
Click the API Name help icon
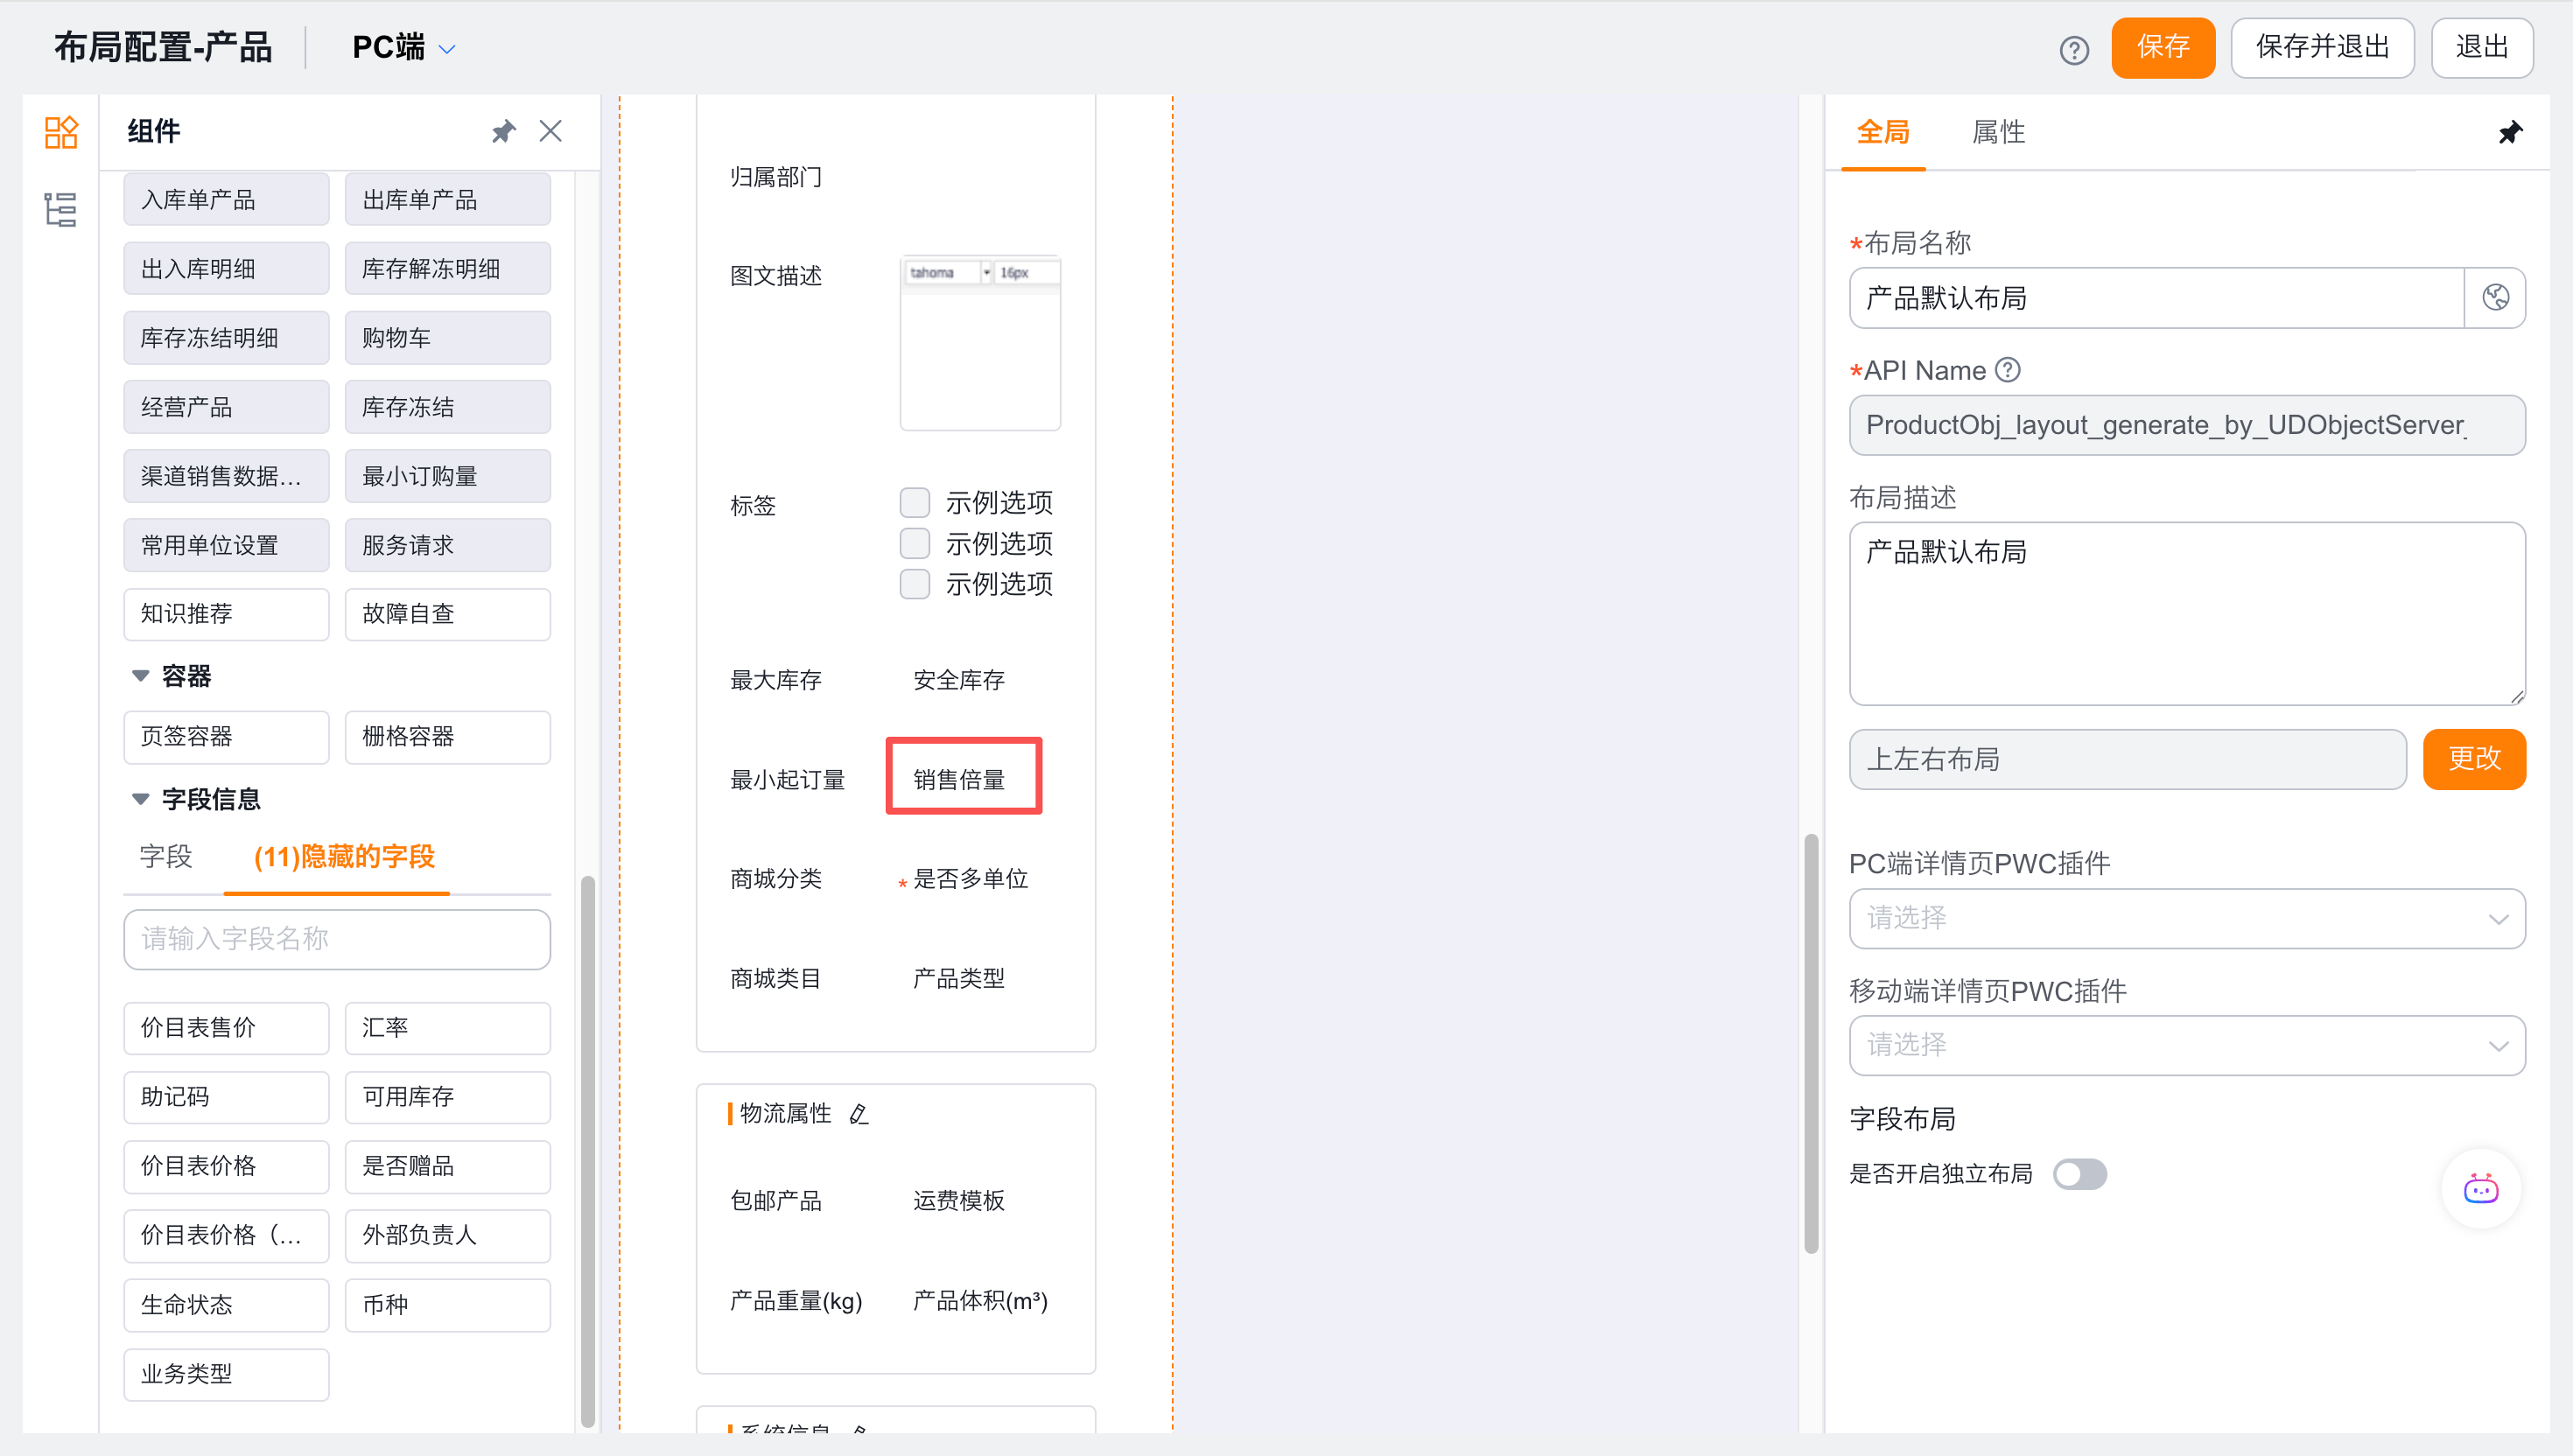(2007, 370)
